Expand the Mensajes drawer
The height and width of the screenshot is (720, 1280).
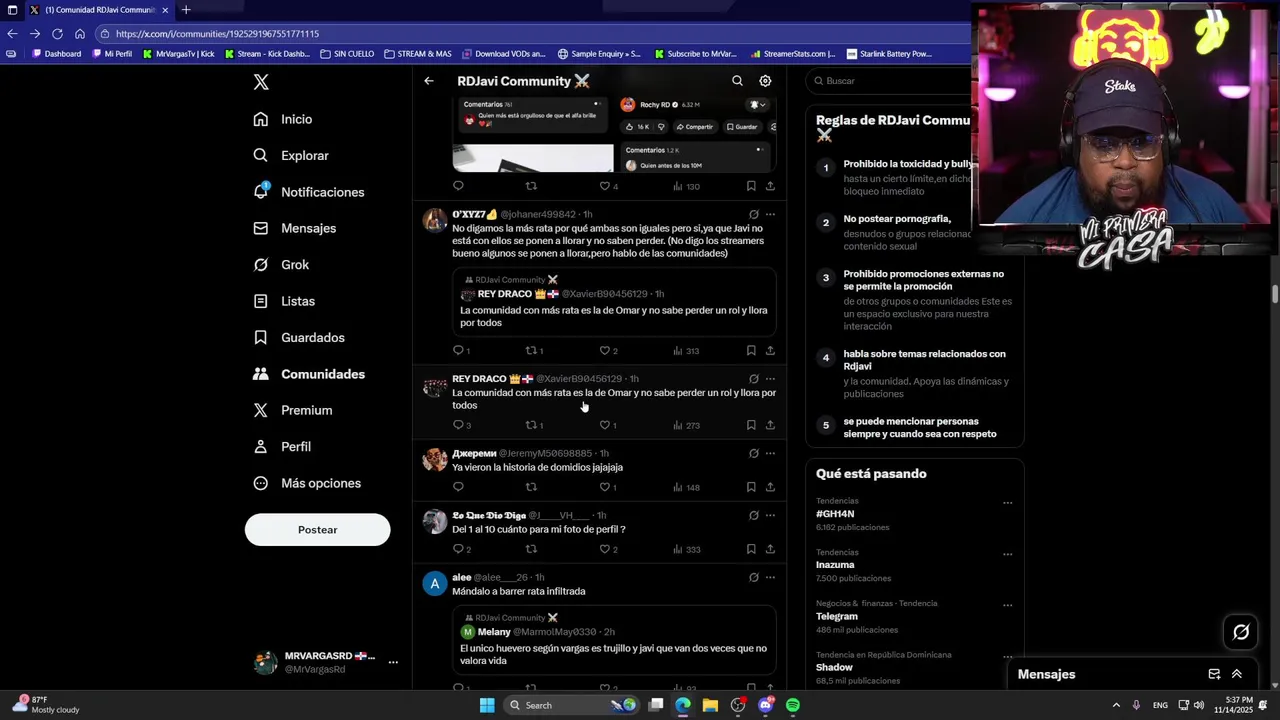point(1237,674)
